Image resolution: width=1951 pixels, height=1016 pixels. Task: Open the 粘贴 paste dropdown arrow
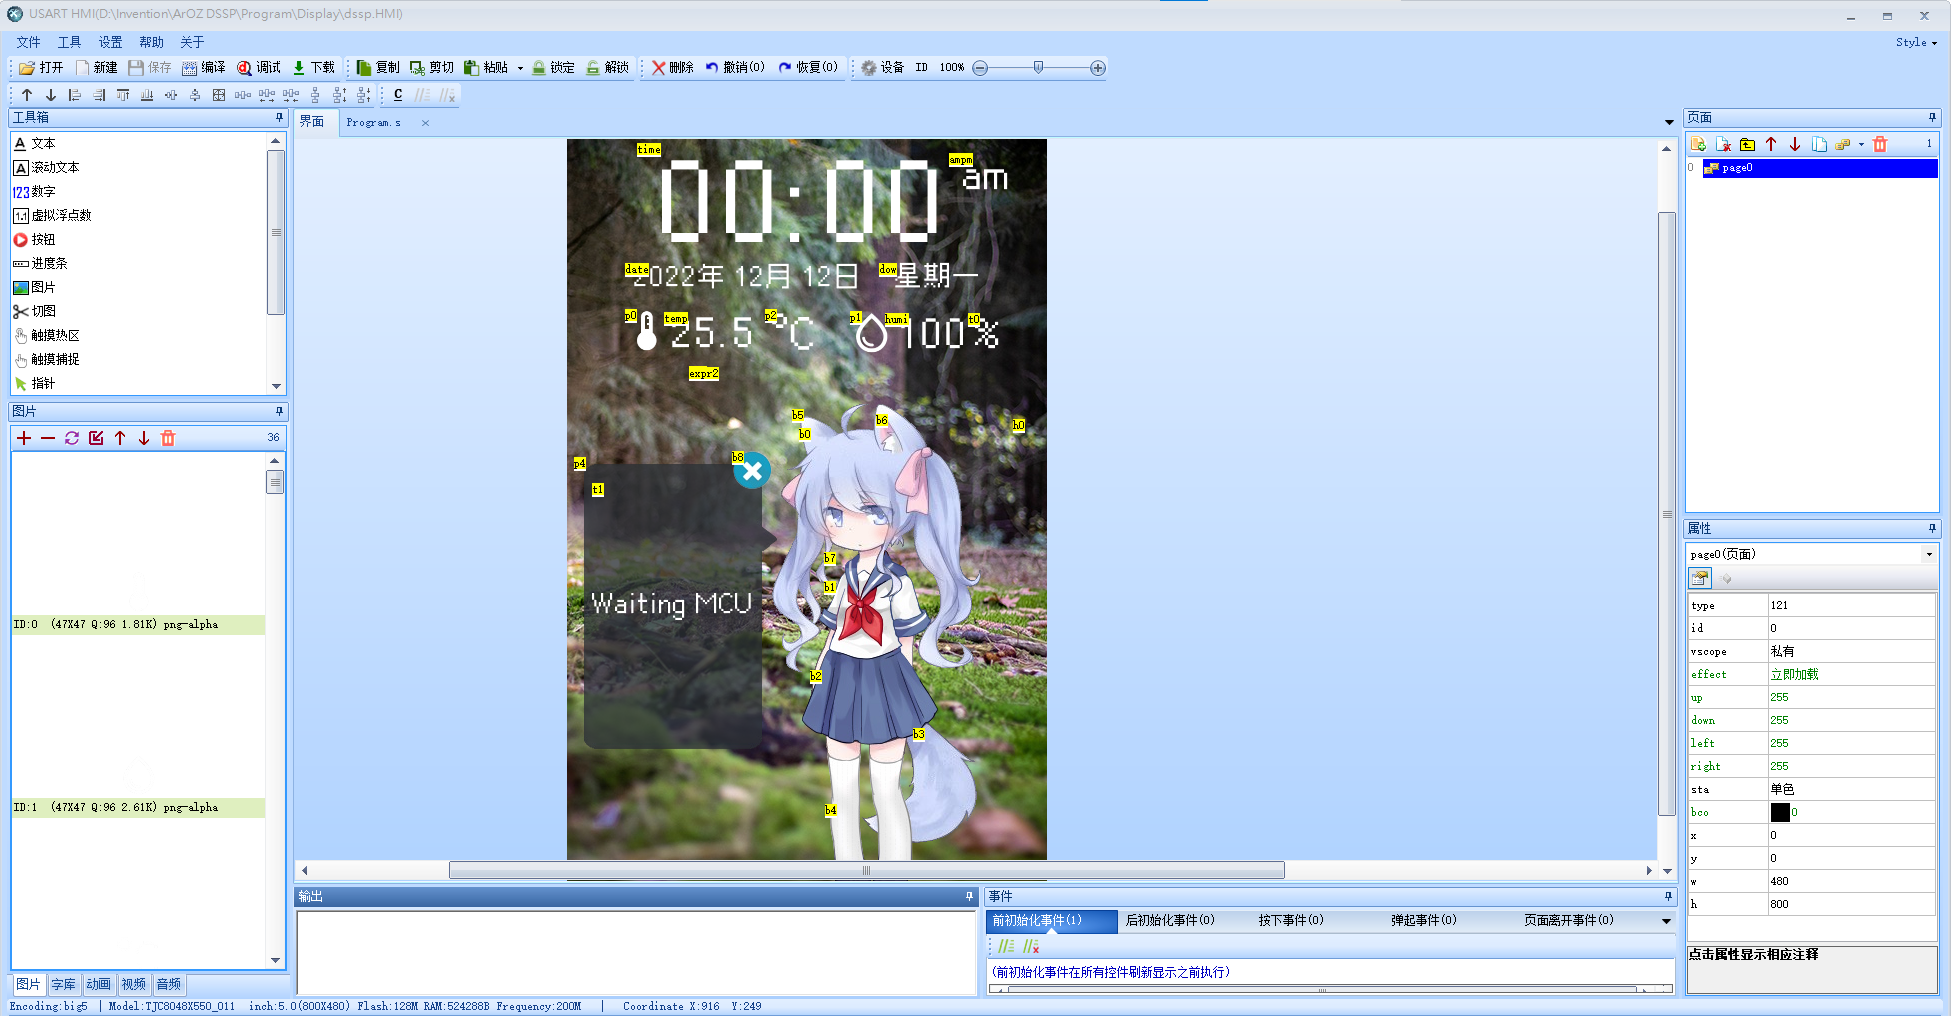[x=520, y=67]
